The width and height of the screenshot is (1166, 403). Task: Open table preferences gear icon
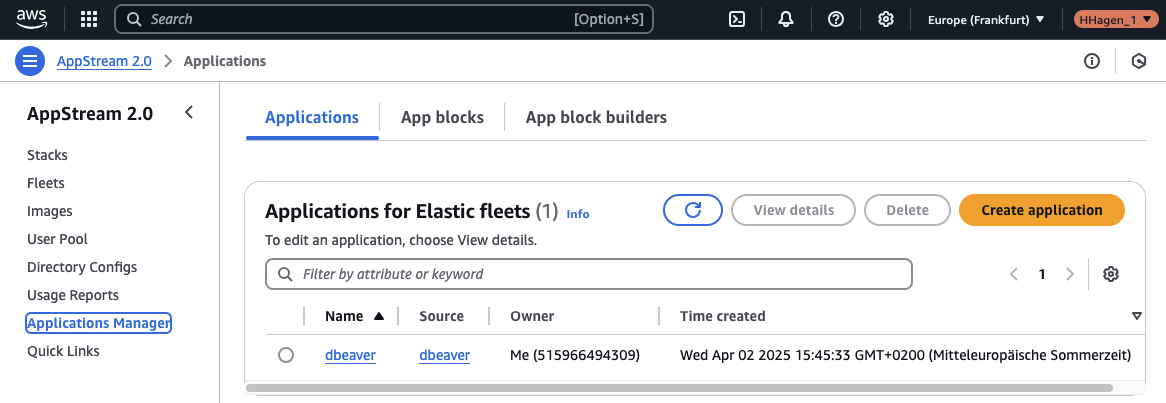click(x=1111, y=274)
